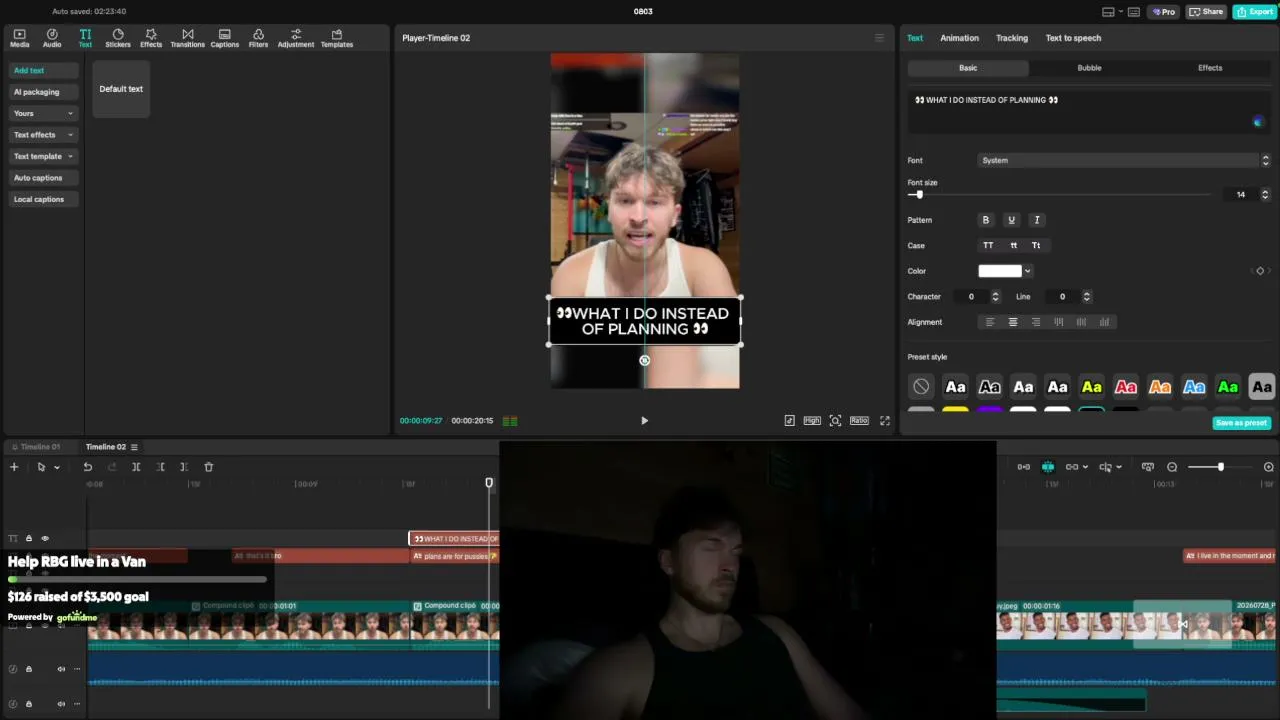Click the Pro button
The height and width of the screenshot is (720, 1280).
coord(1163,12)
